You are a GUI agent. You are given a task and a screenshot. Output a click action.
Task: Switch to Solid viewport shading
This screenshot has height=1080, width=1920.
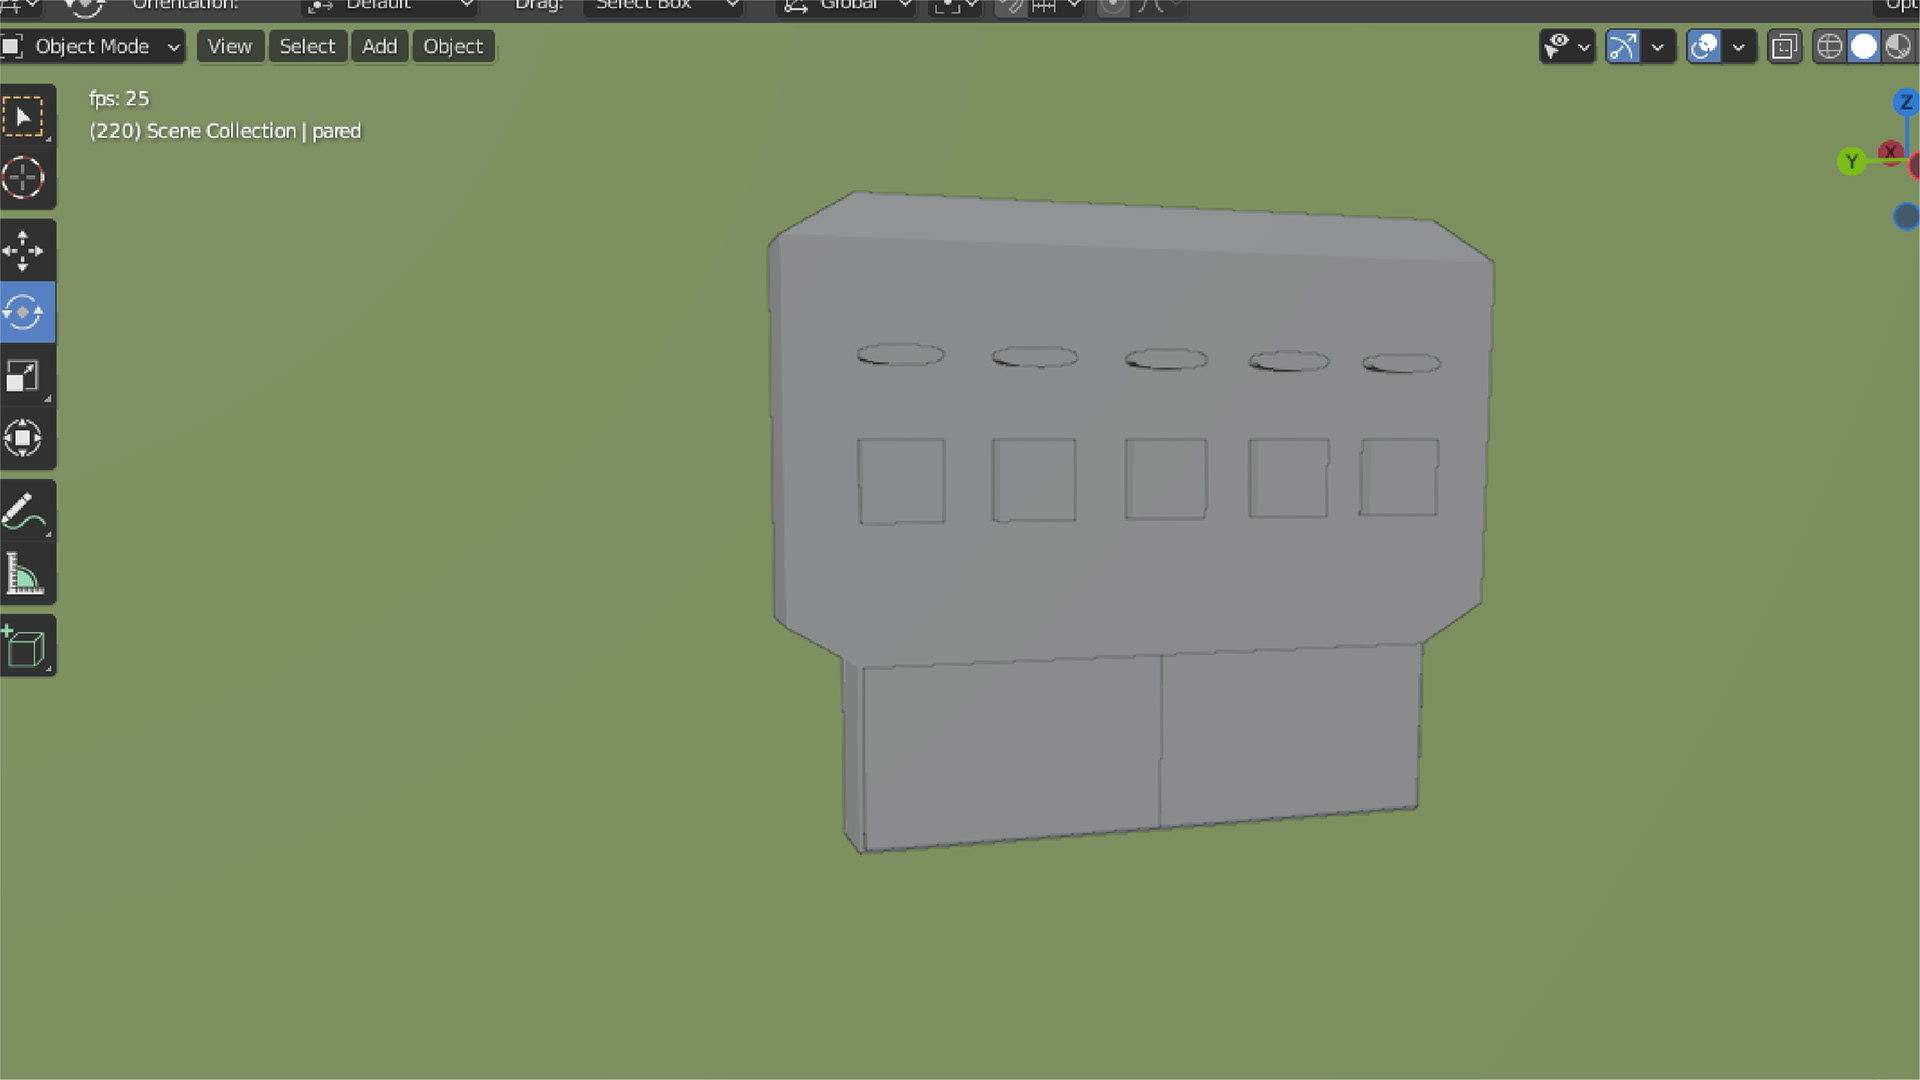[x=1863, y=46]
